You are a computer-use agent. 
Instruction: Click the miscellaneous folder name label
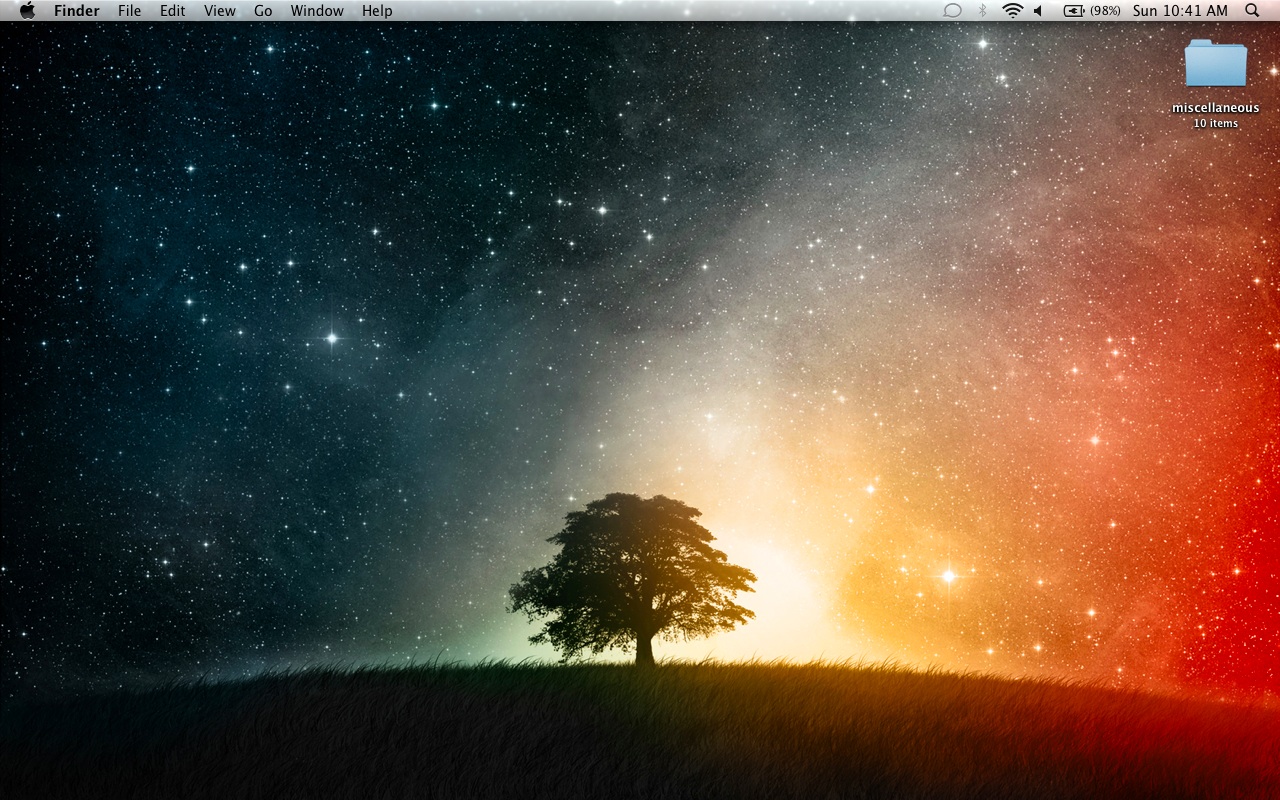pyautogui.click(x=1216, y=108)
